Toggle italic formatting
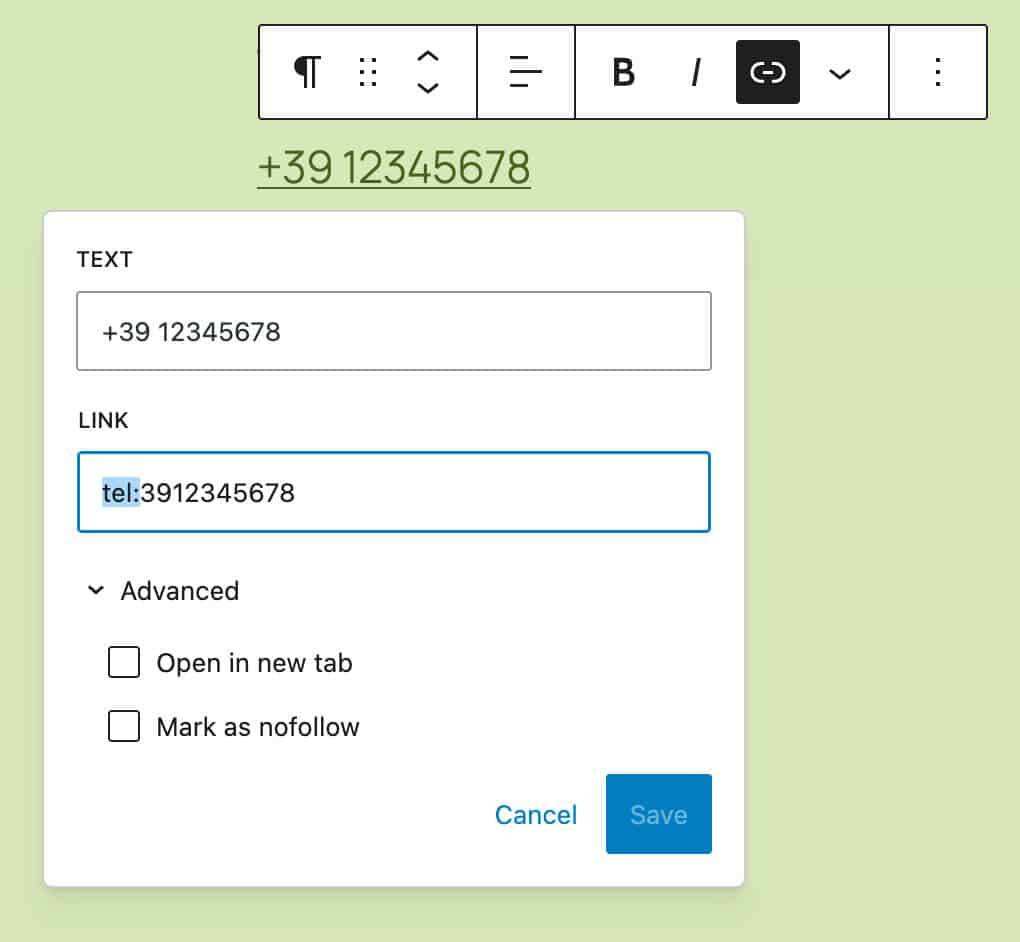This screenshot has width=1020, height=942. click(x=696, y=72)
